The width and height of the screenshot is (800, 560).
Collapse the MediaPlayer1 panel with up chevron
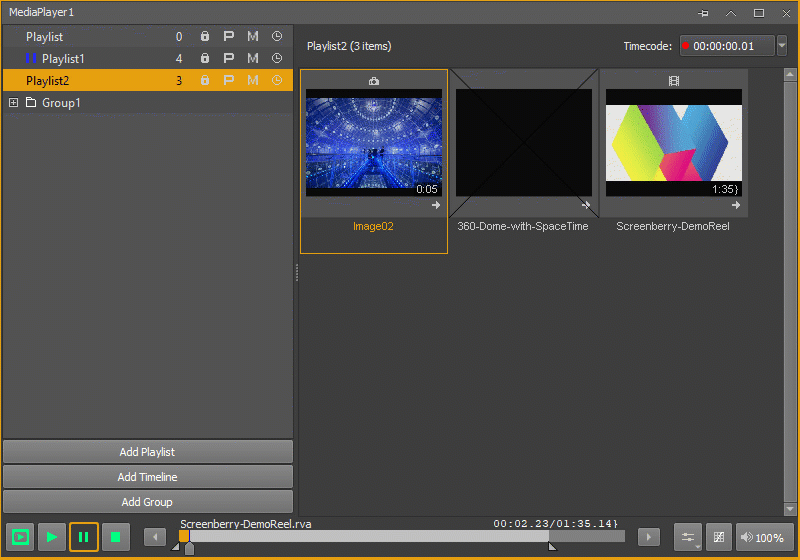point(731,13)
